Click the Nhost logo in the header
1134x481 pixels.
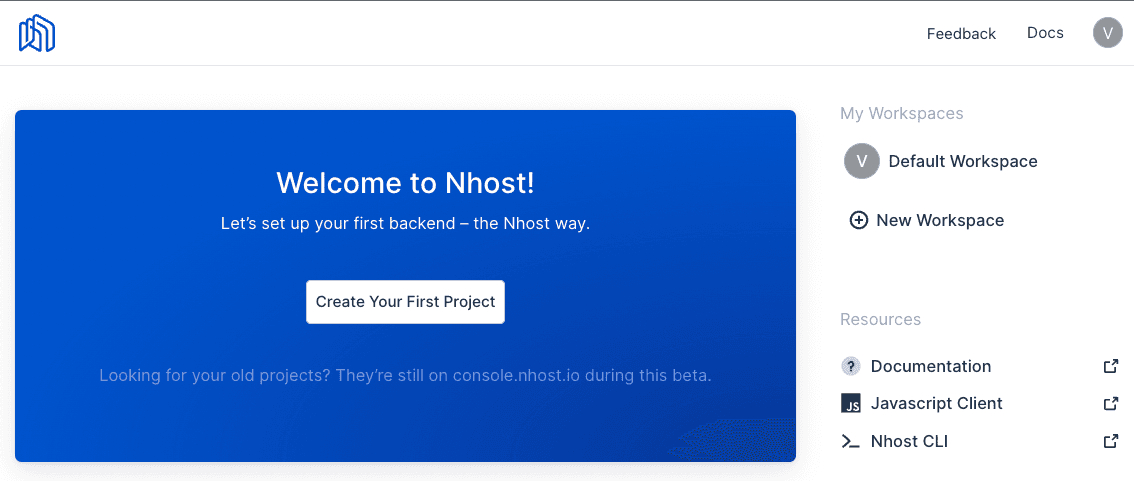click(37, 33)
